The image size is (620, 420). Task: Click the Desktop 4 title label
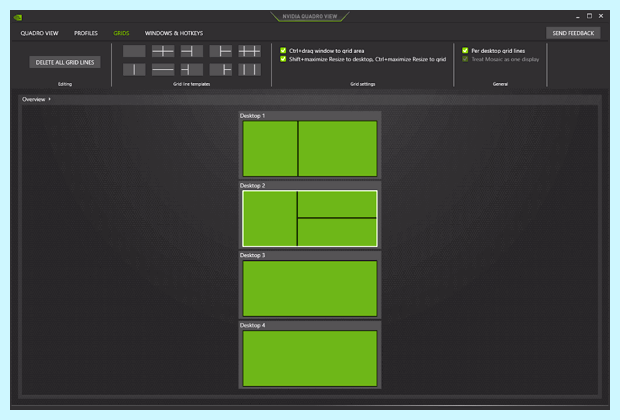pos(252,325)
